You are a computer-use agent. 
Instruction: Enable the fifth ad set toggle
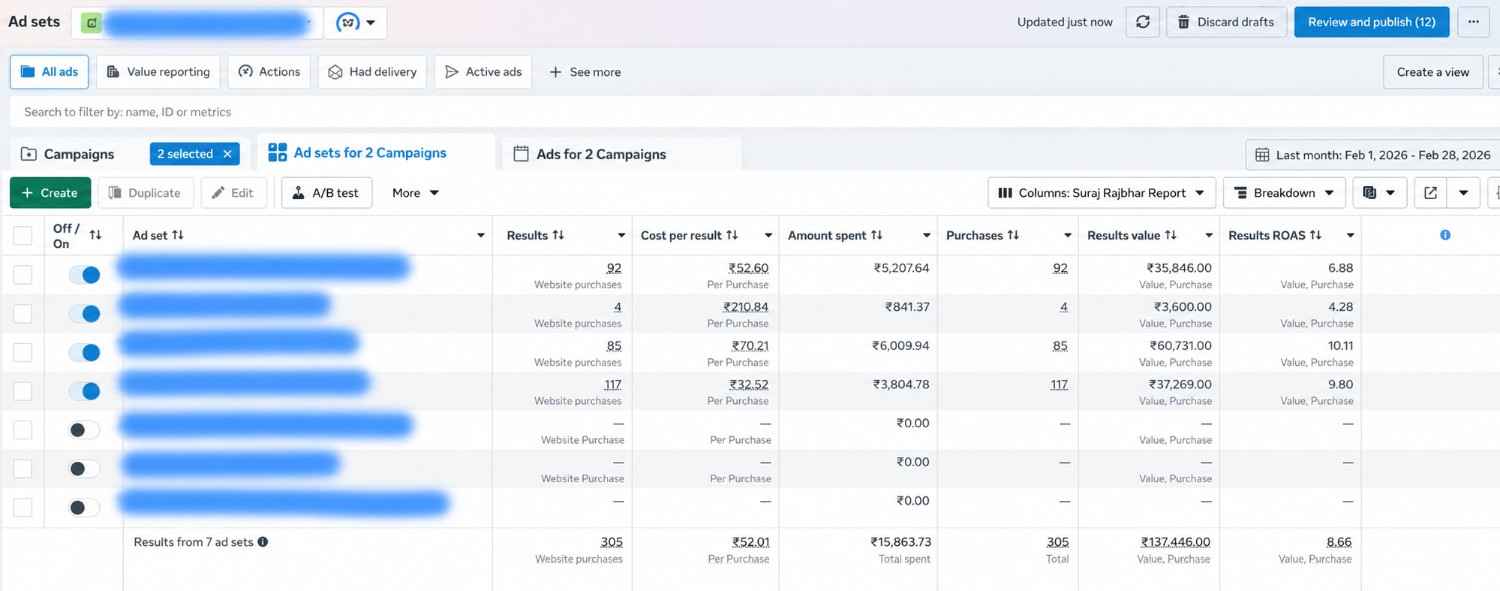coord(85,430)
